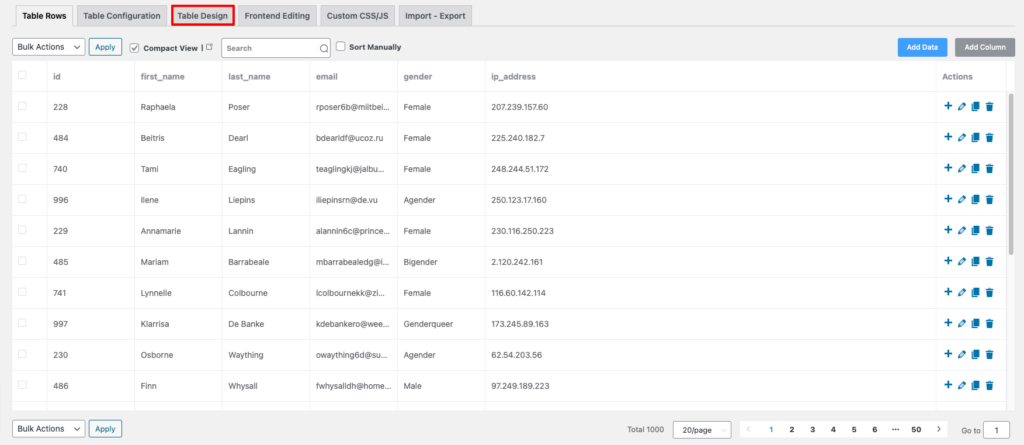This screenshot has width=1024, height=445.
Task: Click the previous page arrow
Action: pos(748,429)
